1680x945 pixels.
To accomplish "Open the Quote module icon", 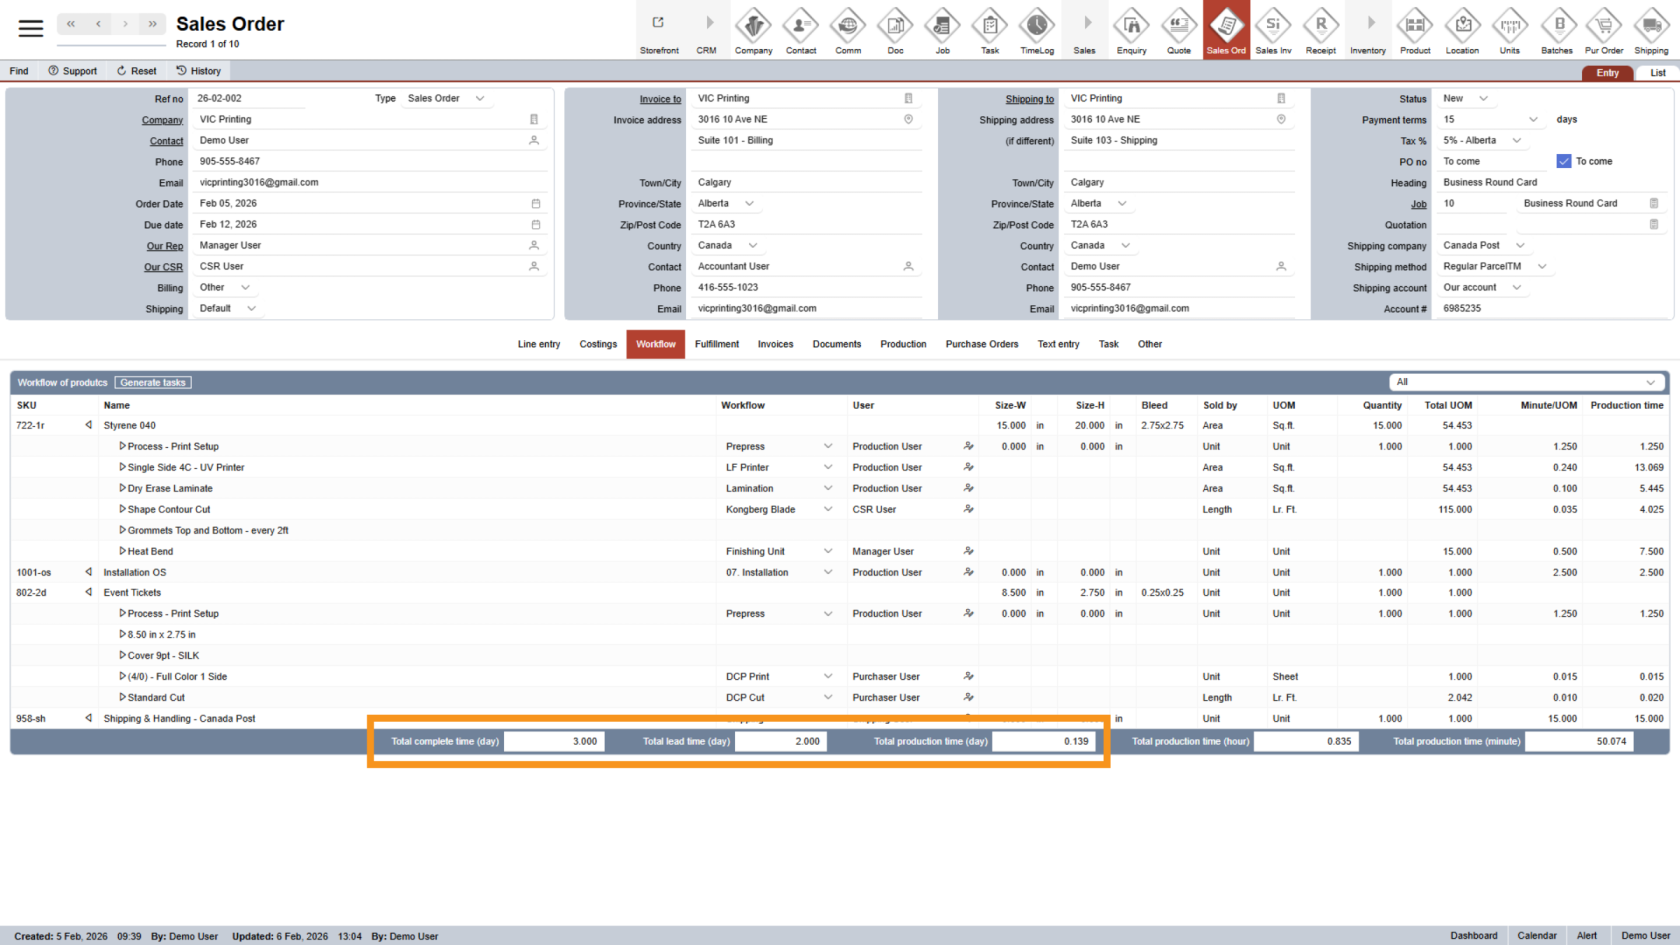I will pyautogui.click(x=1178, y=30).
